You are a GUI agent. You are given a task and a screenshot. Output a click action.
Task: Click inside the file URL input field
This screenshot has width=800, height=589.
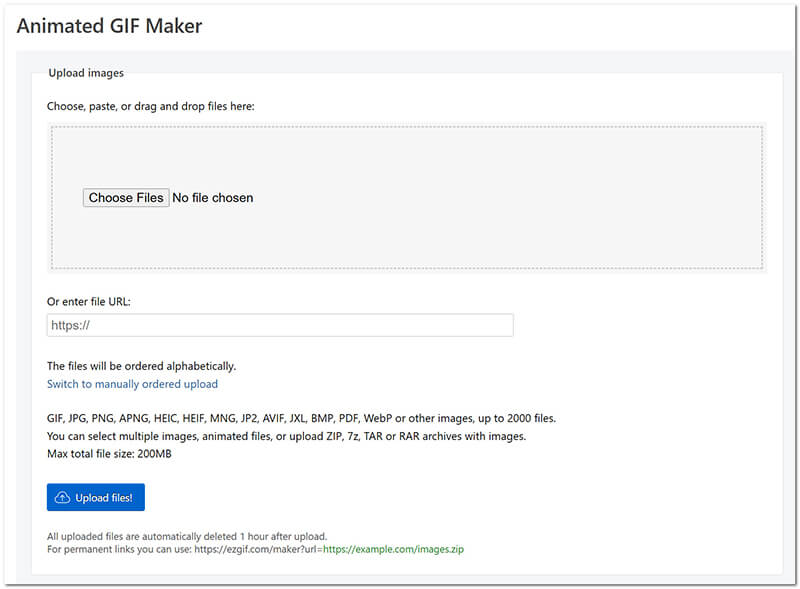(279, 324)
